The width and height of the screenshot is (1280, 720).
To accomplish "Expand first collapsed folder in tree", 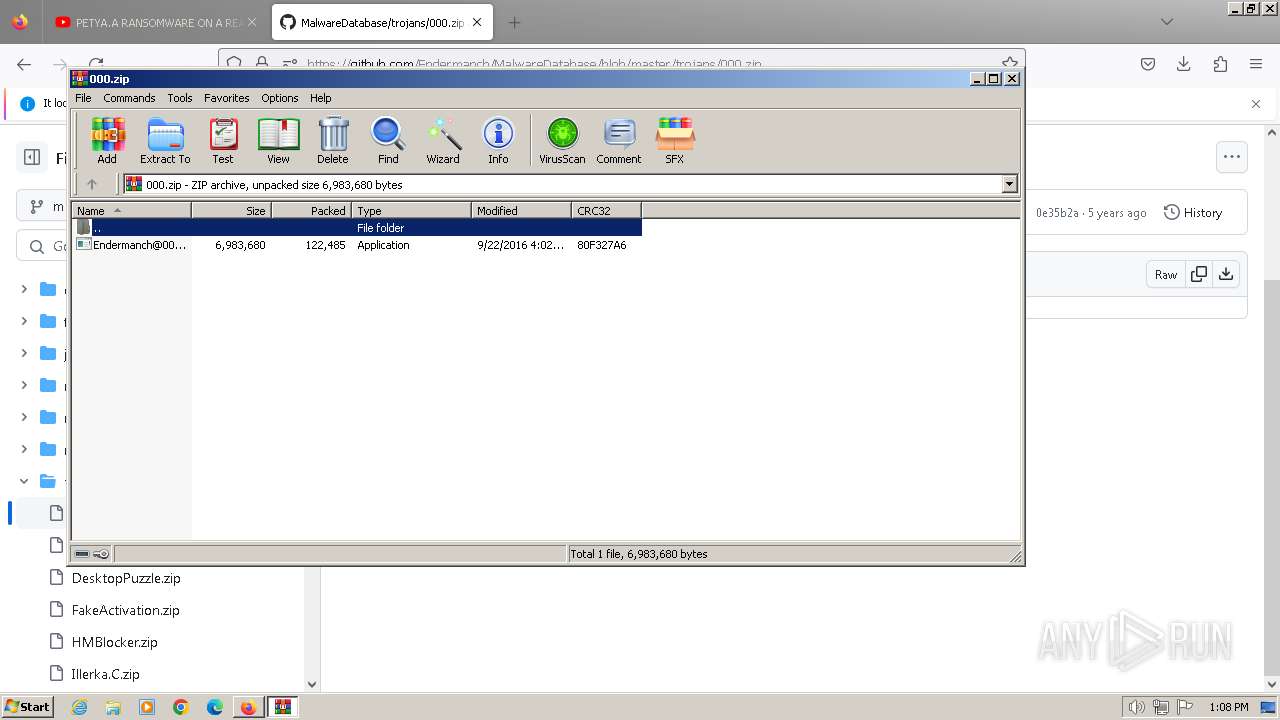I will coord(24,289).
